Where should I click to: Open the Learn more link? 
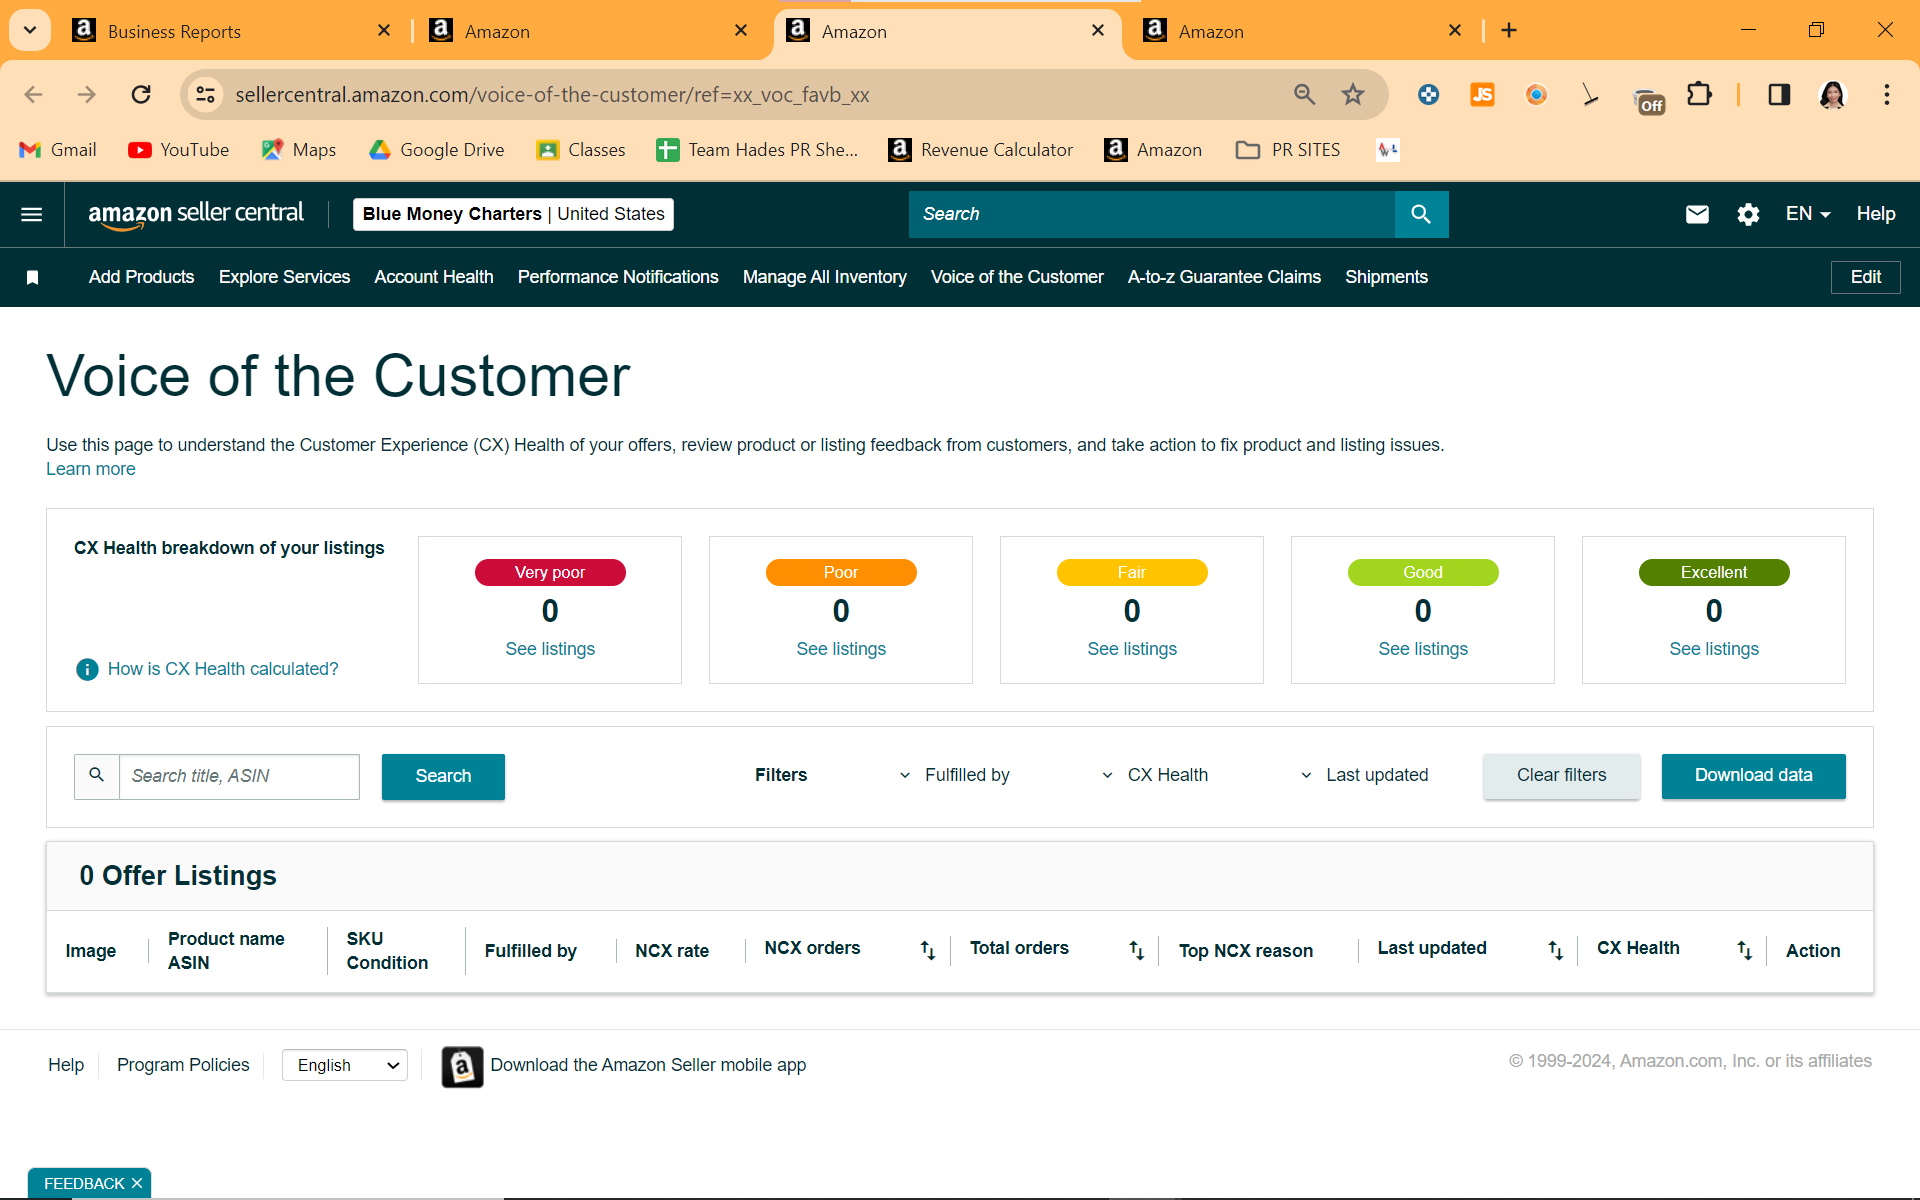(x=91, y=469)
